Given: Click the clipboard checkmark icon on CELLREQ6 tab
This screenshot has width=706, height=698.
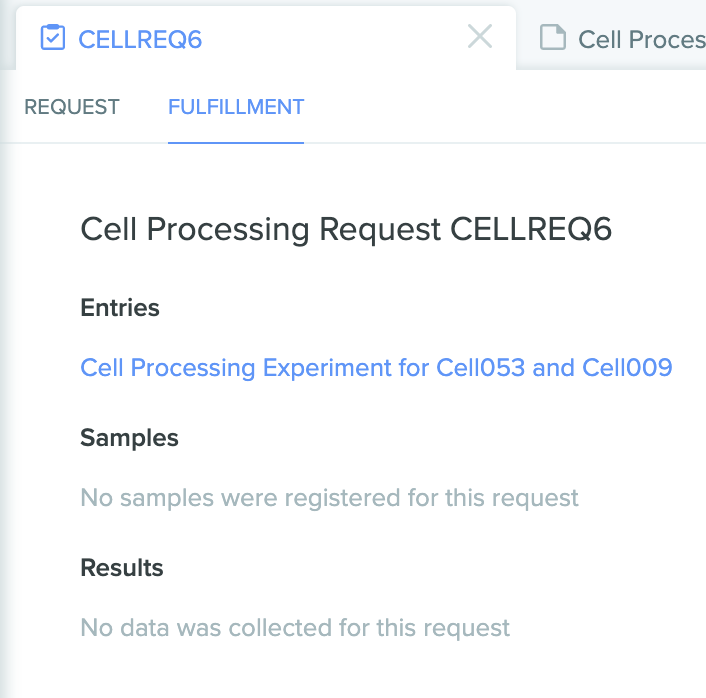Looking at the screenshot, I should pos(53,37).
